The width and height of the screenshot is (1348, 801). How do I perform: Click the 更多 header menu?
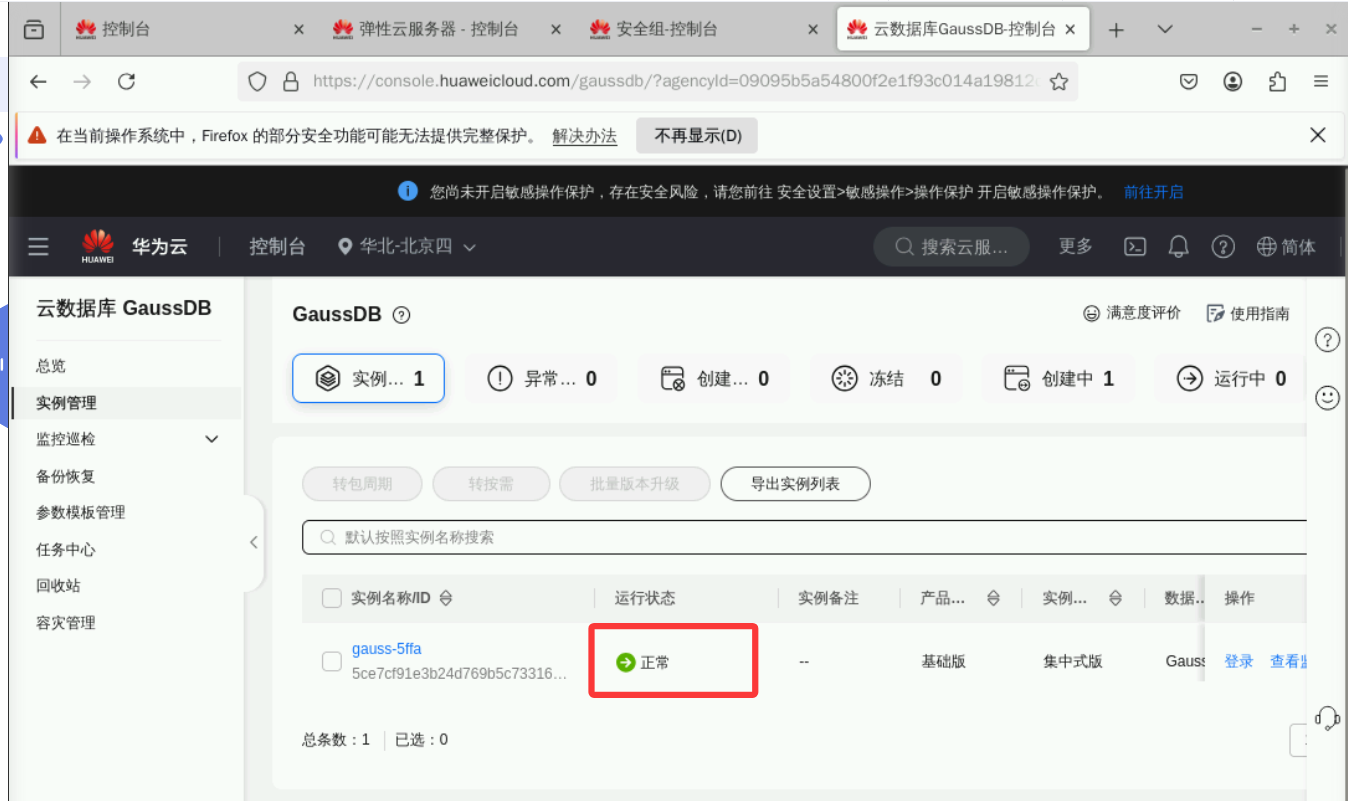pos(1076,246)
